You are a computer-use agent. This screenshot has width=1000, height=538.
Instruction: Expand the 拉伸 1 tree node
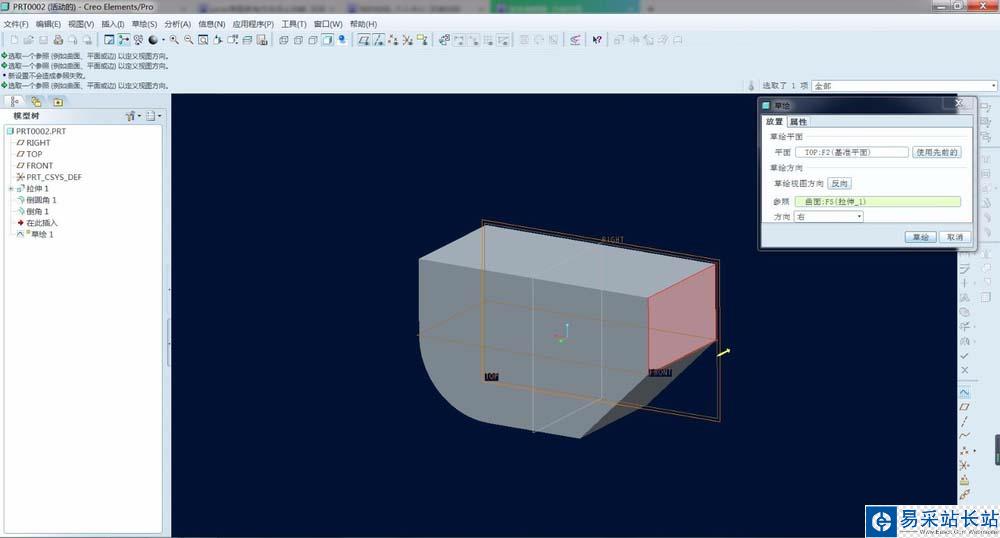11,189
